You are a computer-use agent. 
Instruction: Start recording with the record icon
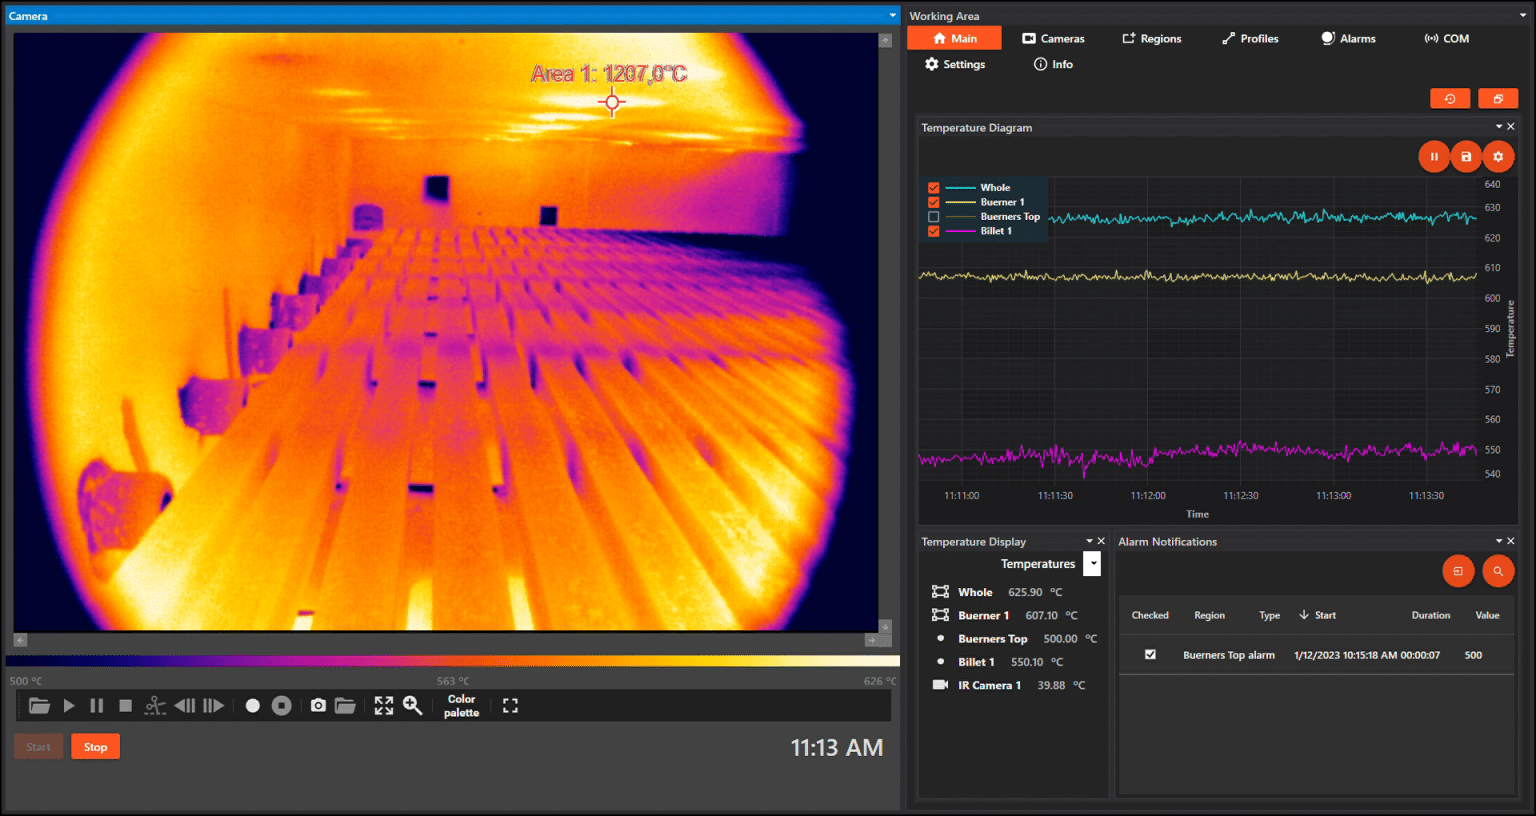[x=252, y=705]
